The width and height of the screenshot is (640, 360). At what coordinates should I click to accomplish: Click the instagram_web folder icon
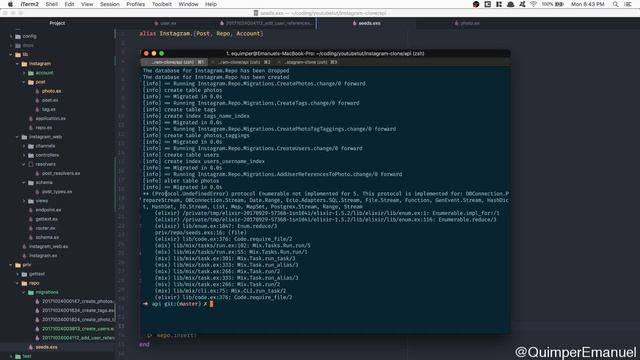coord(24,137)
